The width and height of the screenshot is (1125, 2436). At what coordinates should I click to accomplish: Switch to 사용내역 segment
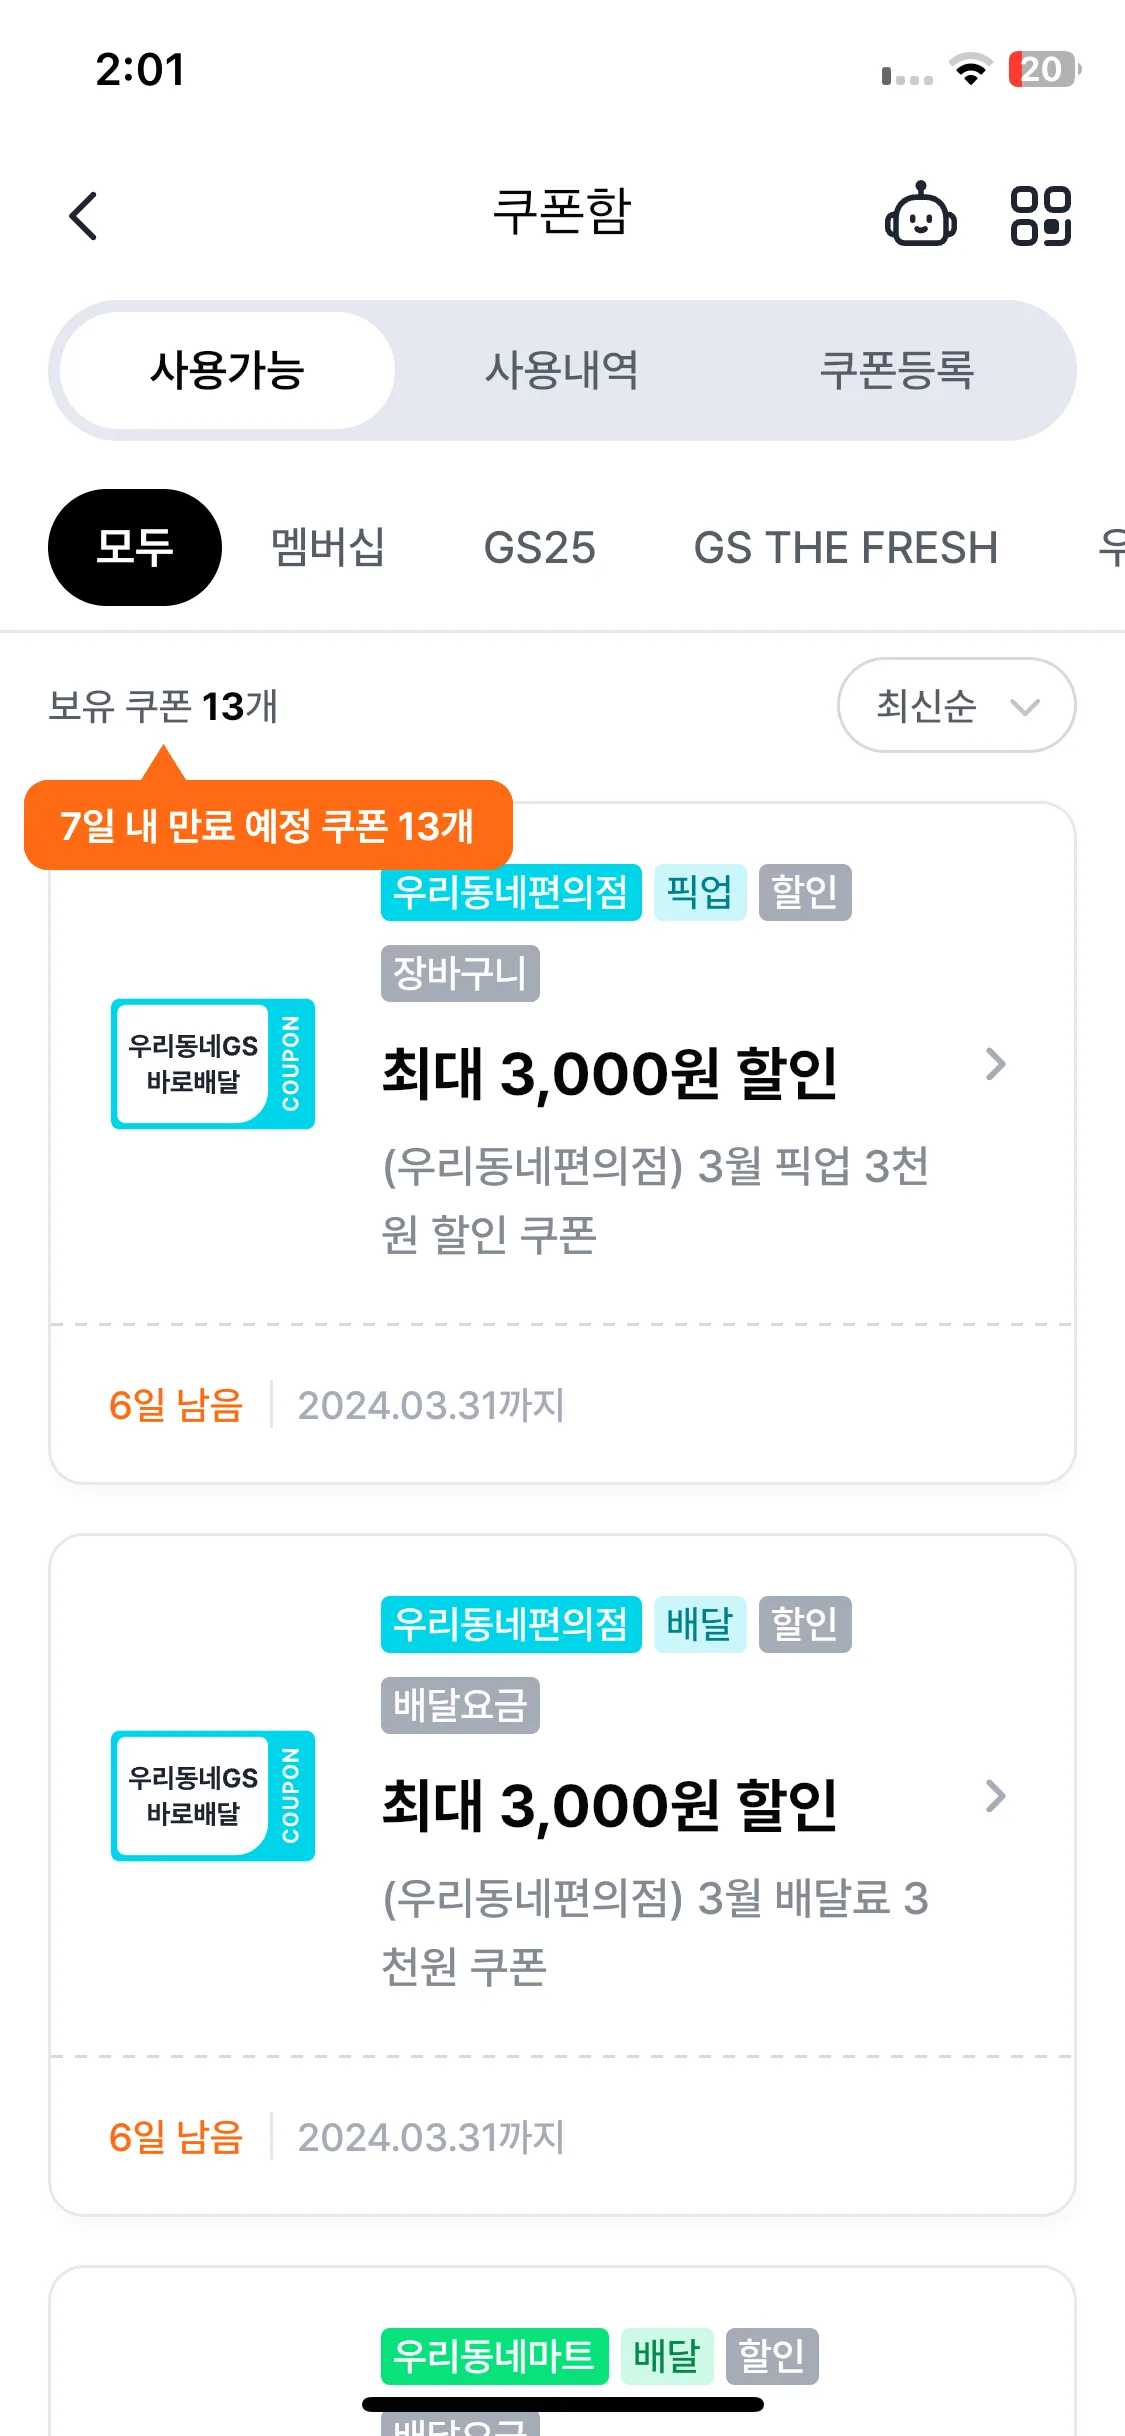point(562,371)
